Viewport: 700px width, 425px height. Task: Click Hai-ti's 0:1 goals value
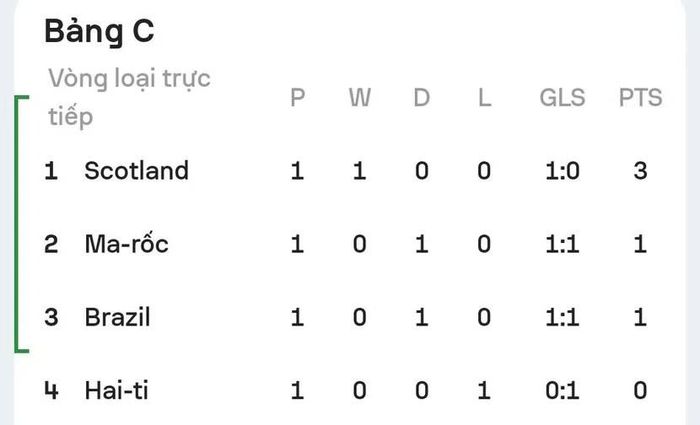coord(562,390)
